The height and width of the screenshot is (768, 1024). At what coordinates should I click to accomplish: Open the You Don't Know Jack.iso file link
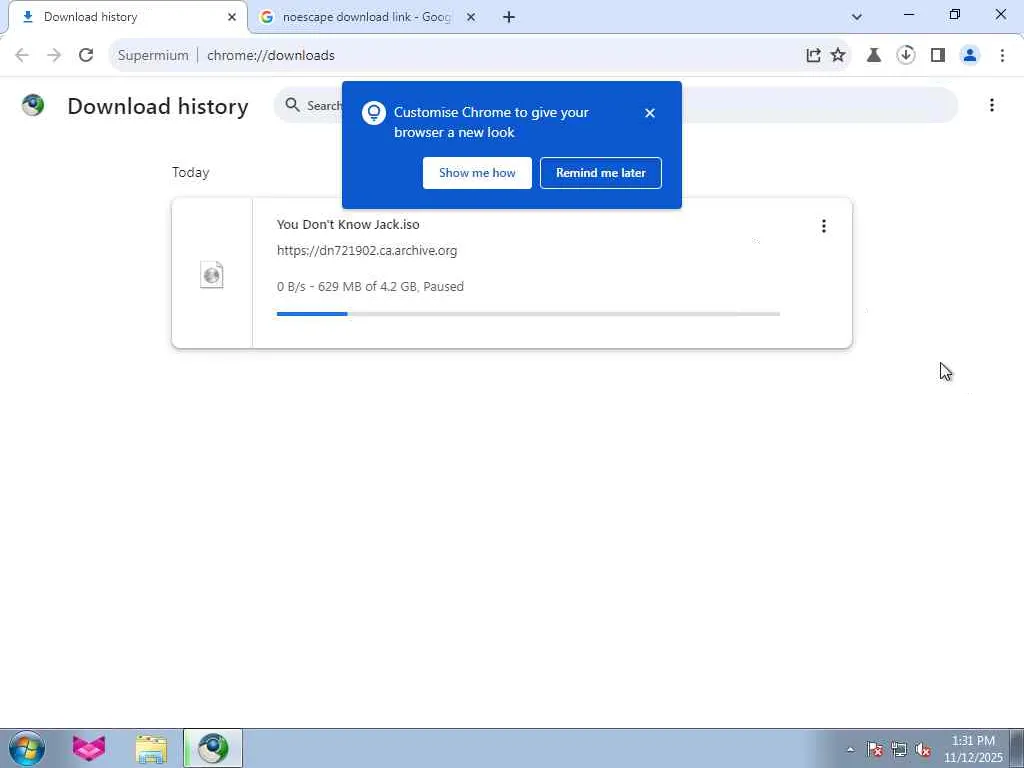tap(348, 225)
